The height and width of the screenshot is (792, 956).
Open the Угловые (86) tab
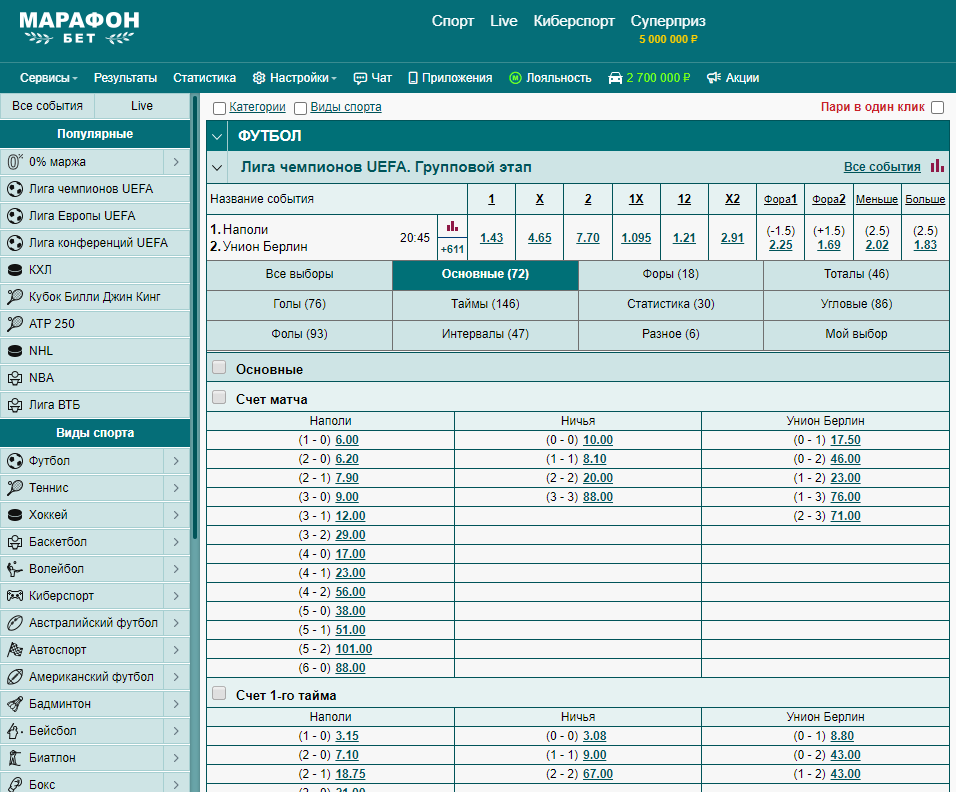(x=856, y=304)
